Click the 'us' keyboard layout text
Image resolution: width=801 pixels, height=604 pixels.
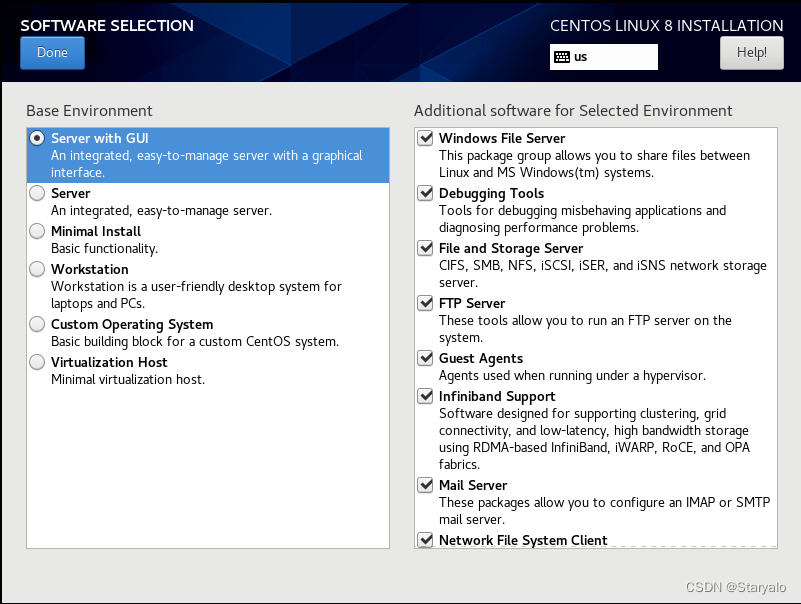click(580, 57)
